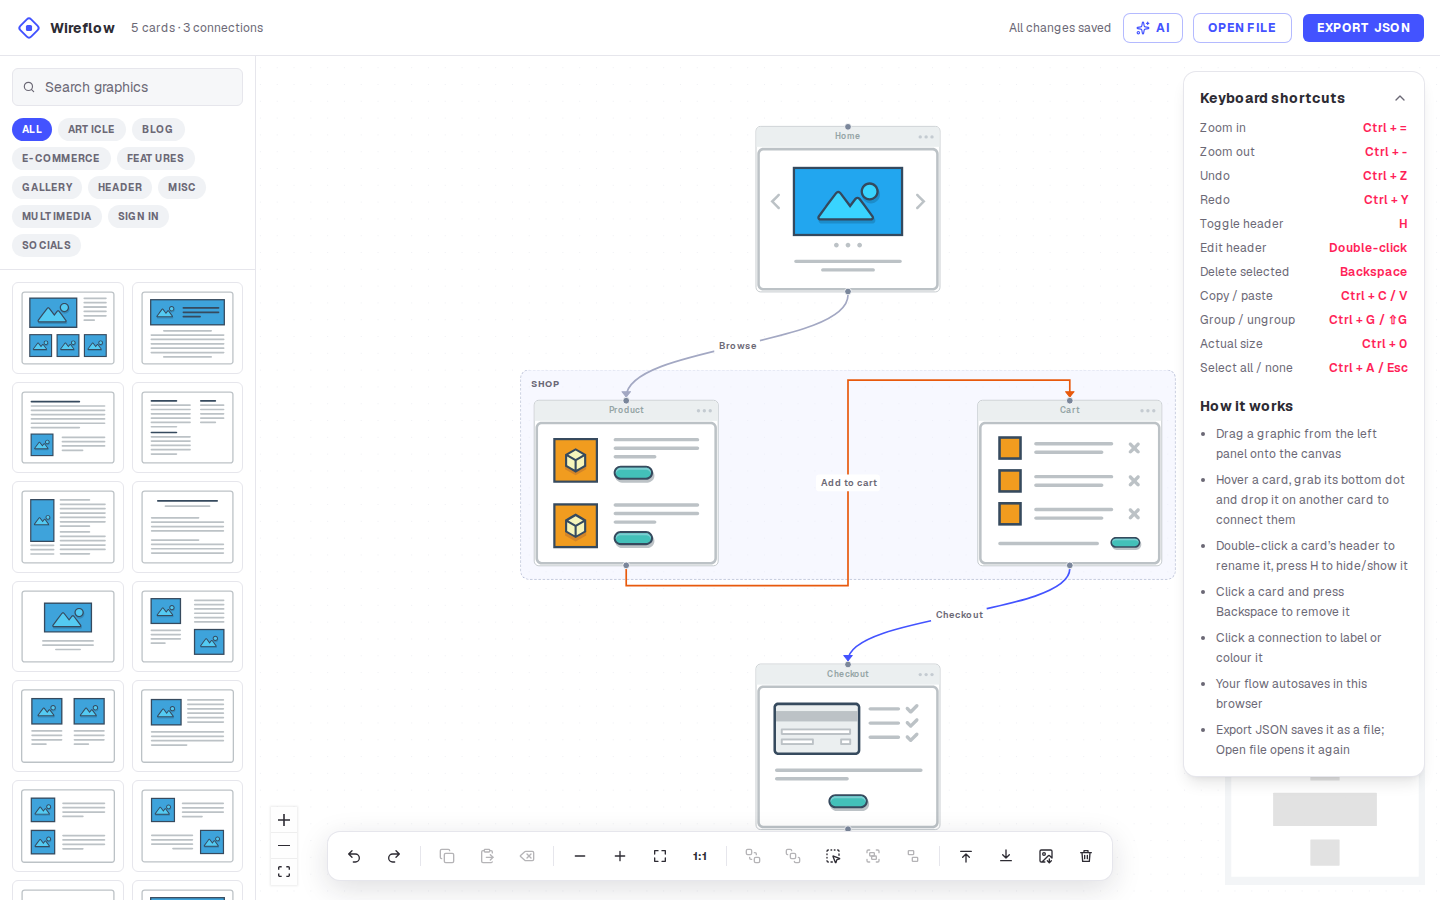Screen dimensions: 1440x900
Task: Click the minus zoom-out icon in bottom toolbar
Action: [580, 856]
